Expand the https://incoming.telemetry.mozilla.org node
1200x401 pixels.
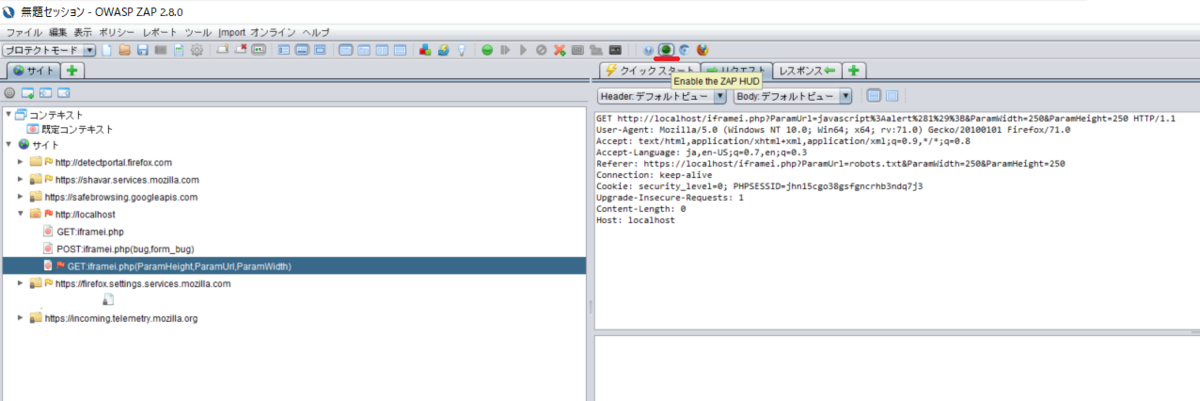(x=21, y=318)
